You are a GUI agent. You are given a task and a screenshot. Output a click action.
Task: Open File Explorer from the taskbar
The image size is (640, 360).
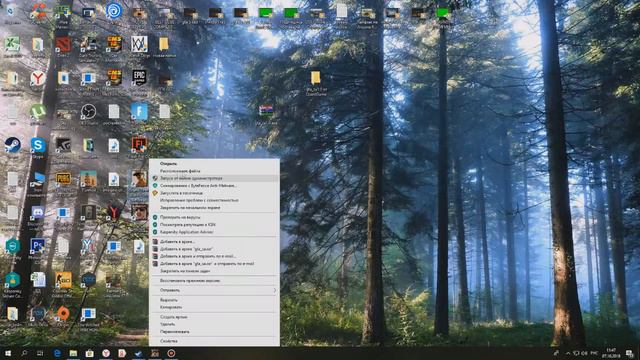click(73, 353)
